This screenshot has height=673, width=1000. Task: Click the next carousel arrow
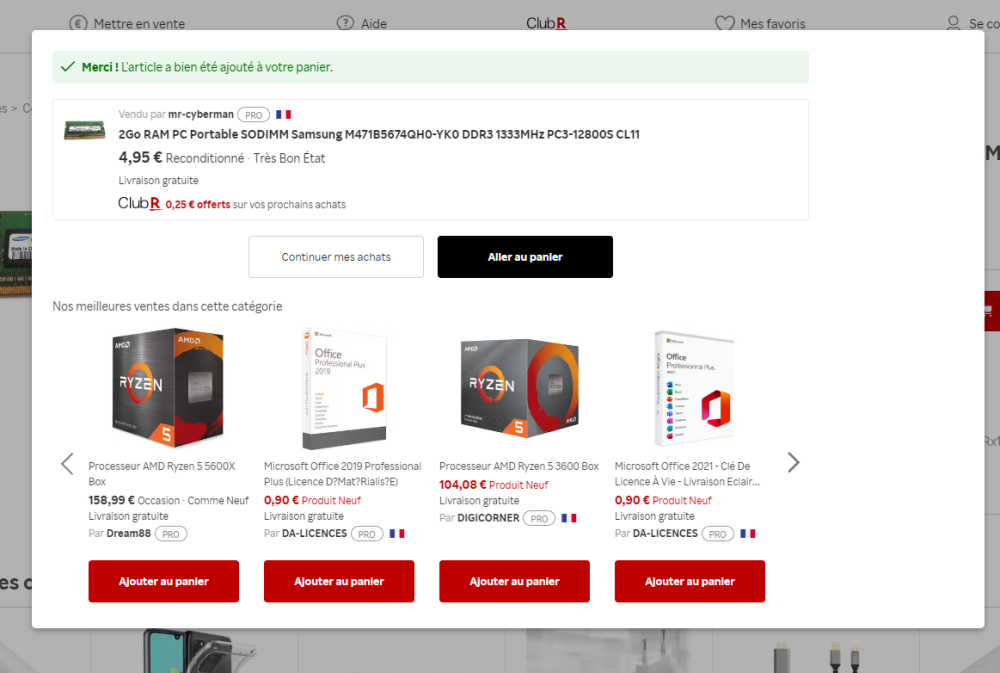tap(793, 462)
